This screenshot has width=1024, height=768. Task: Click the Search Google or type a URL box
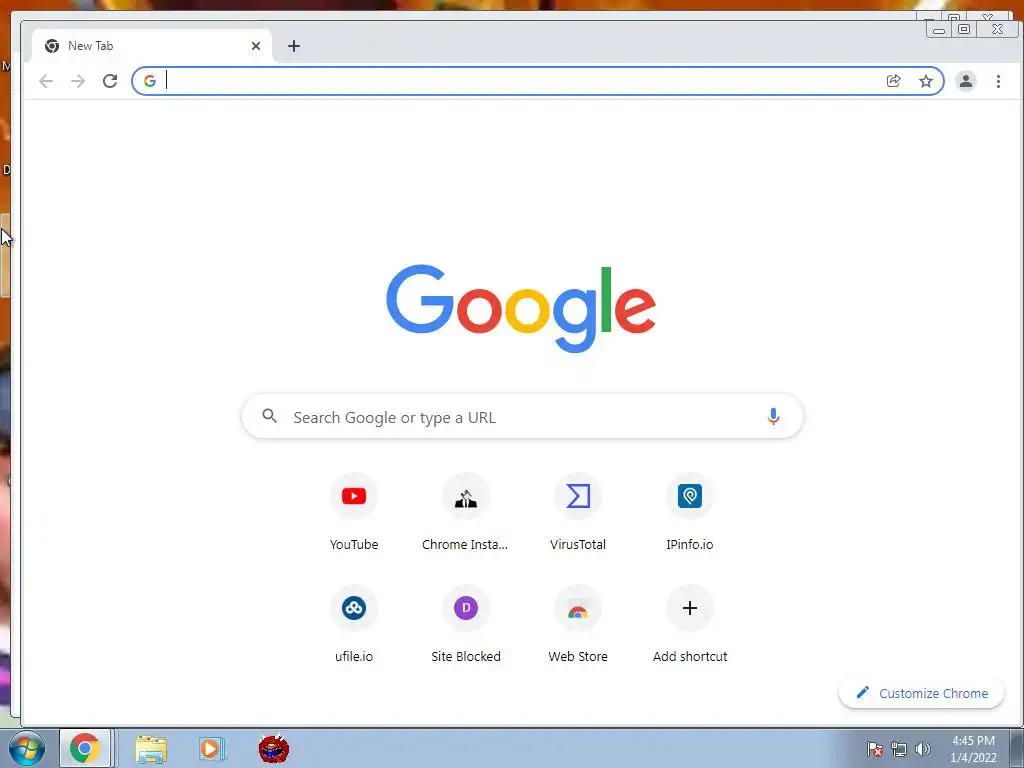pos(522,417)
